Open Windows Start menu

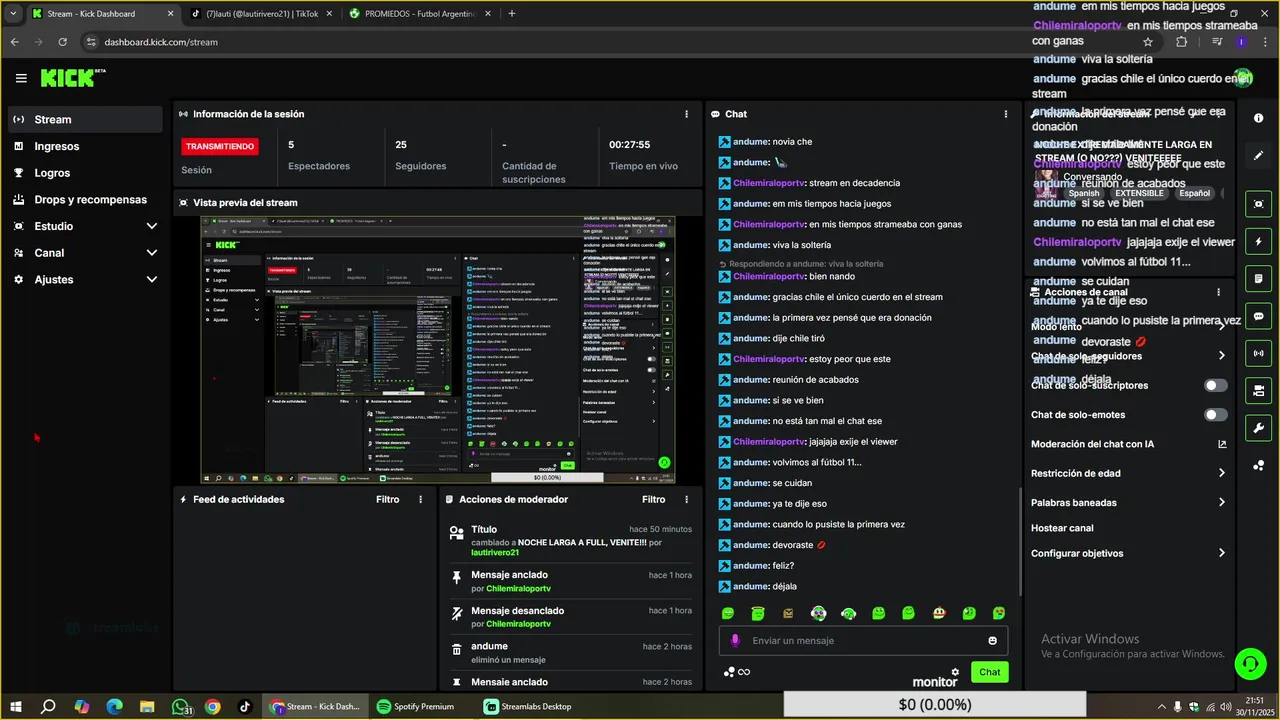pyautogui.click(x=16, y=706)
